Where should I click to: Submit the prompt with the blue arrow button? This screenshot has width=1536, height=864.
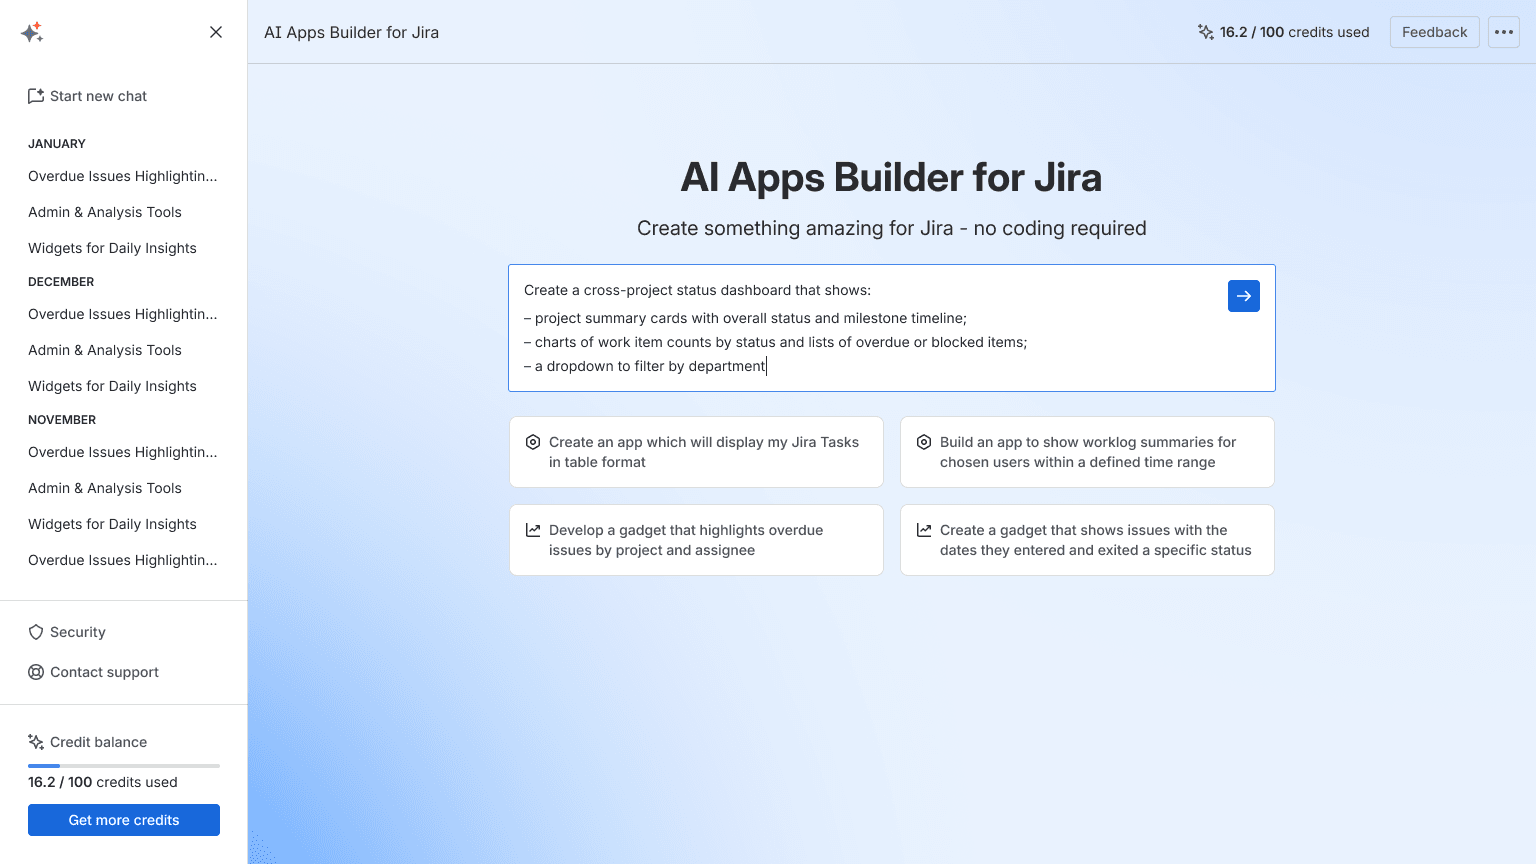tap(1243, 296)
